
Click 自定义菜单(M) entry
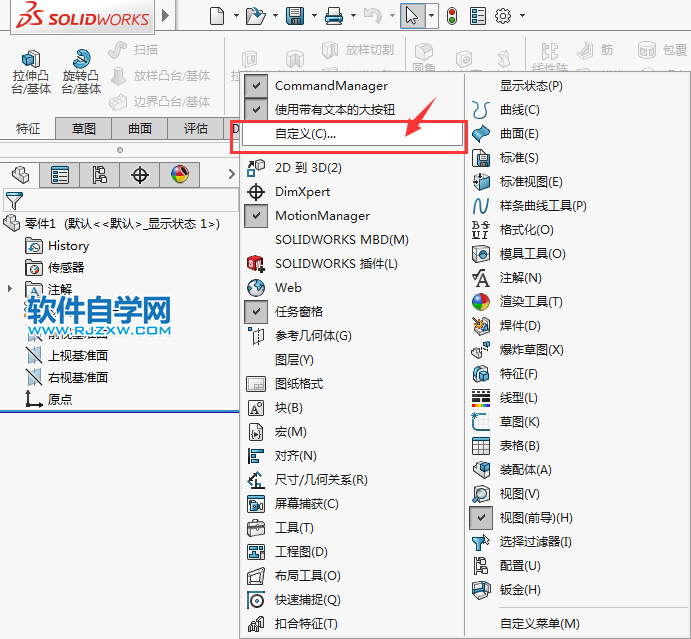click(x=539, y=624)
